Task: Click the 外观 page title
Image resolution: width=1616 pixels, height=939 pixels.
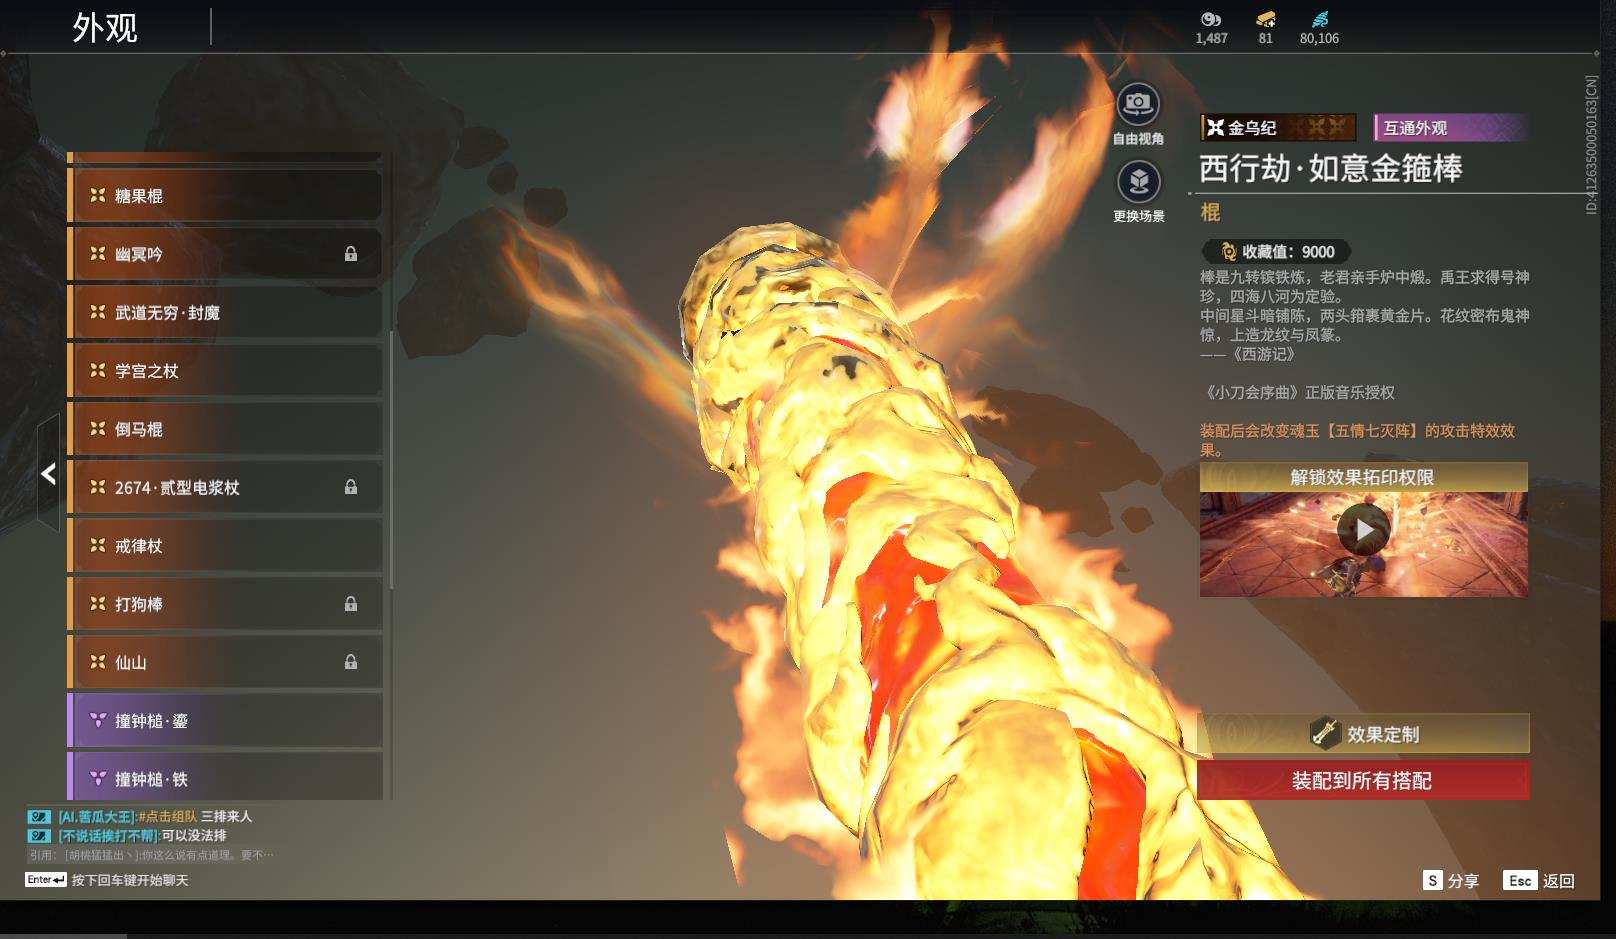Action: pos(105,27)
